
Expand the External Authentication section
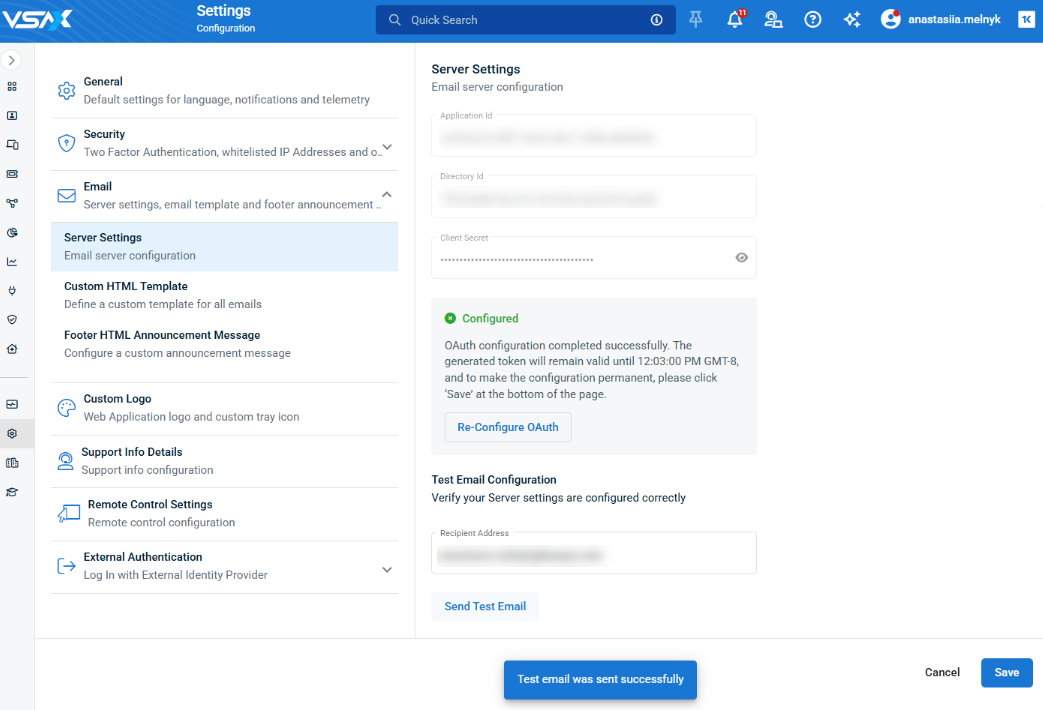point(387,570)
